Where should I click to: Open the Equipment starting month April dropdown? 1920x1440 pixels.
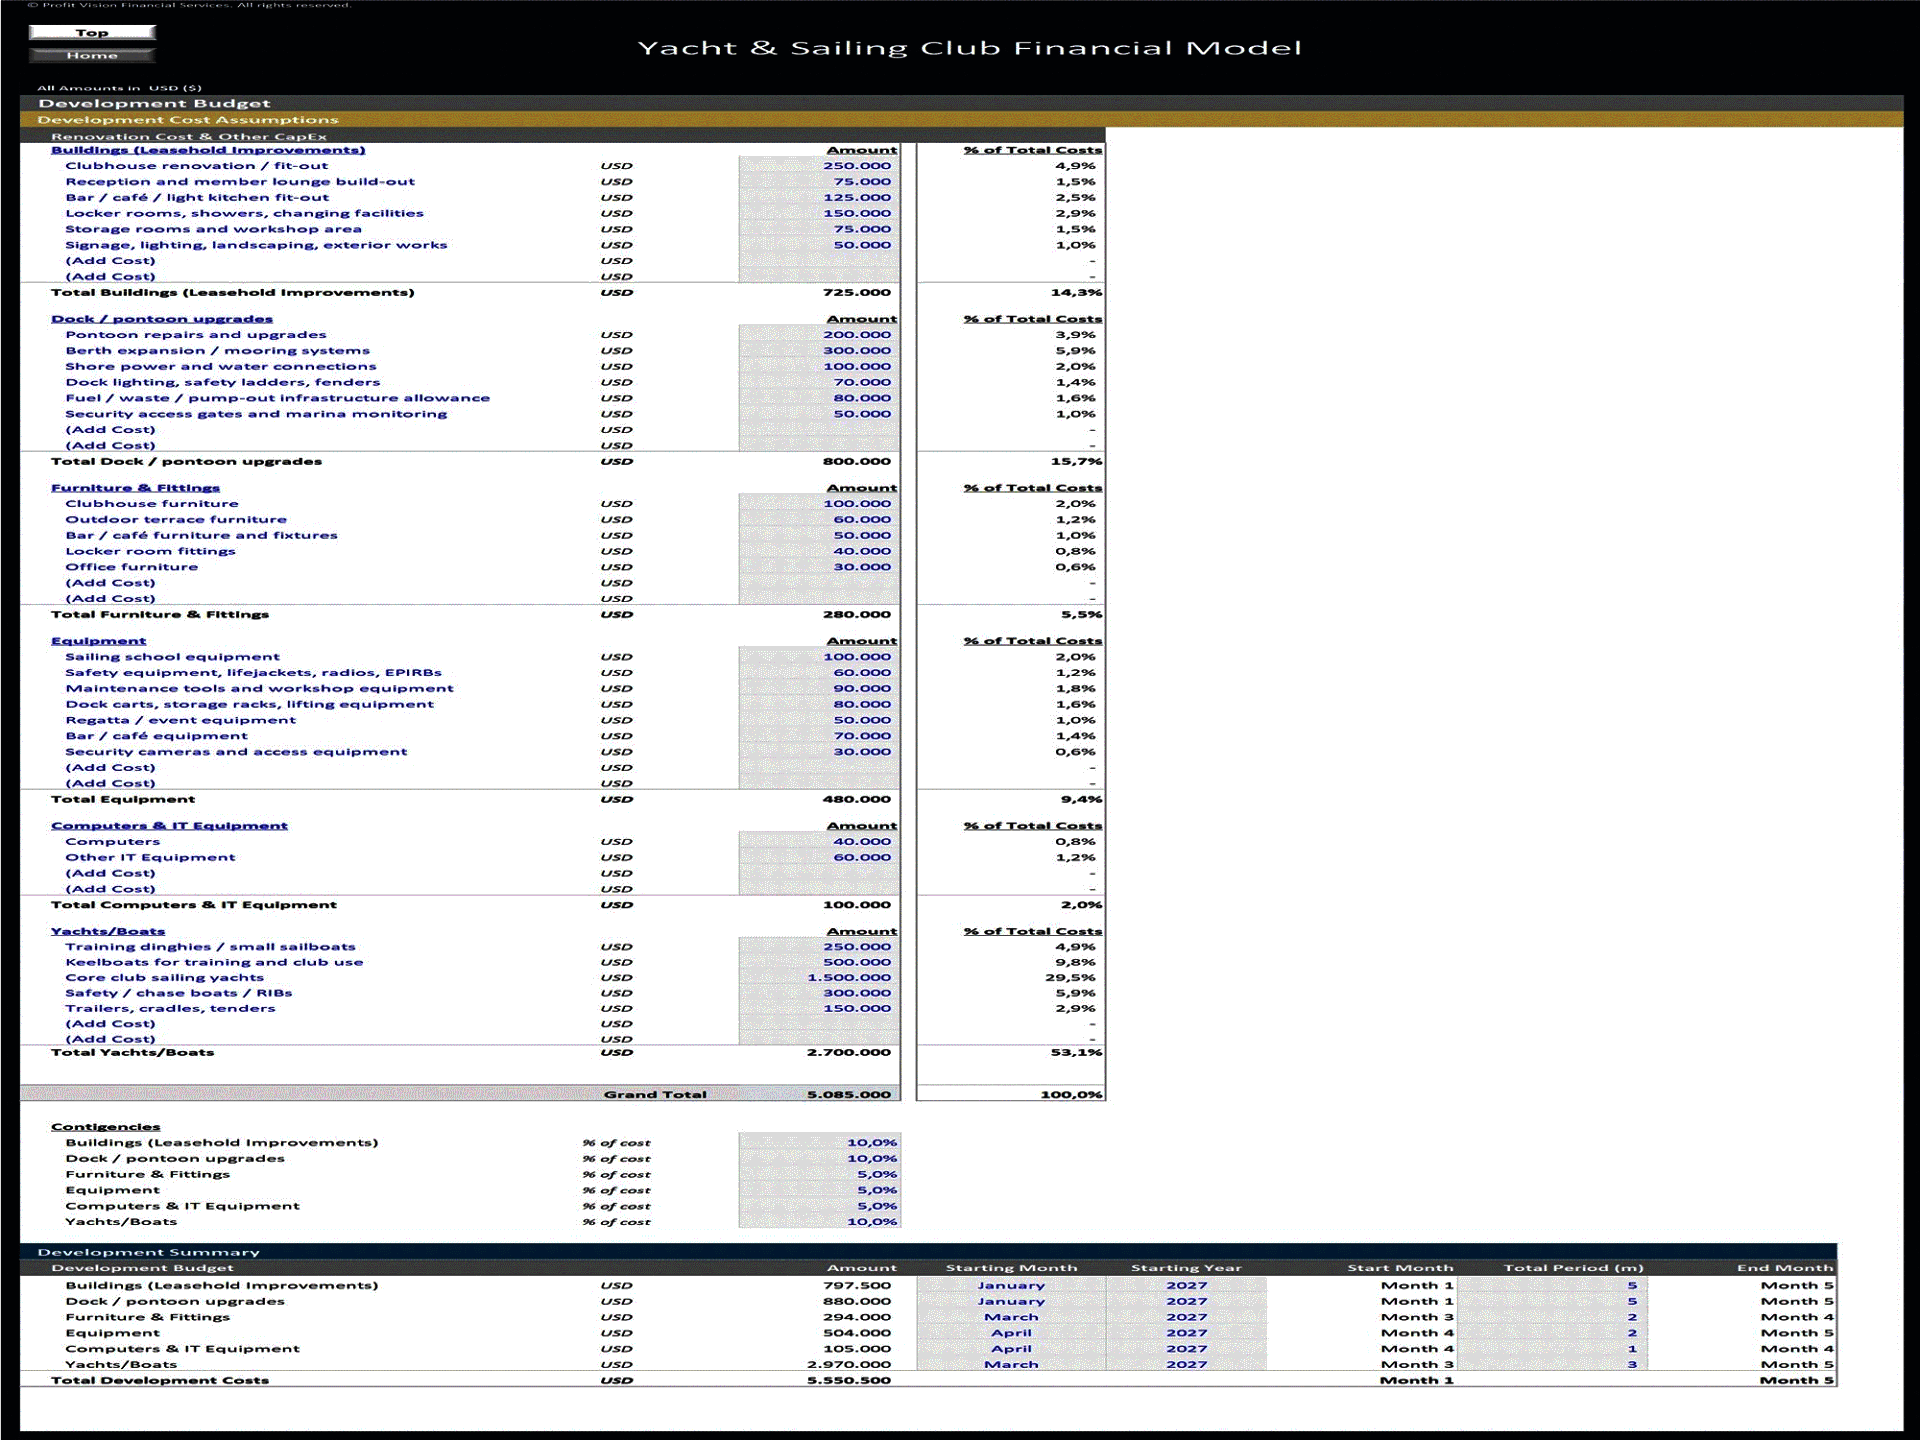1011,1333
